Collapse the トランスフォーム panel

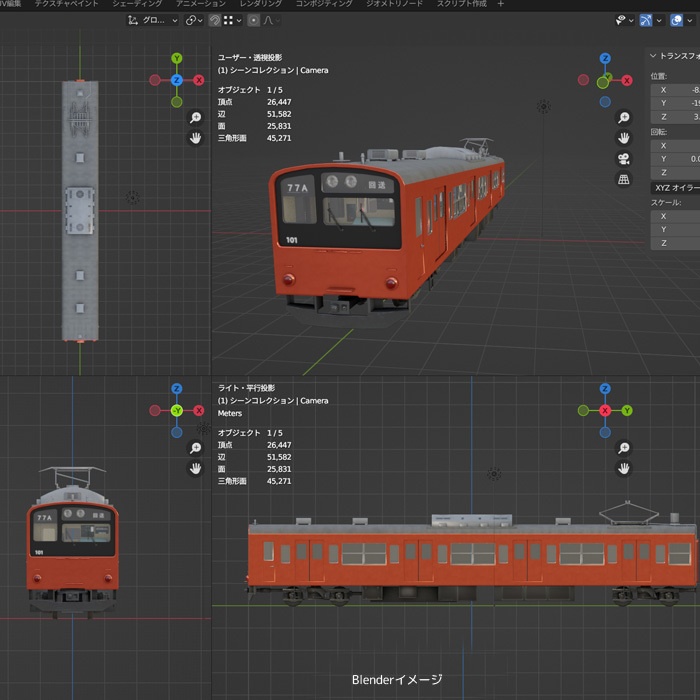[653, 56]
